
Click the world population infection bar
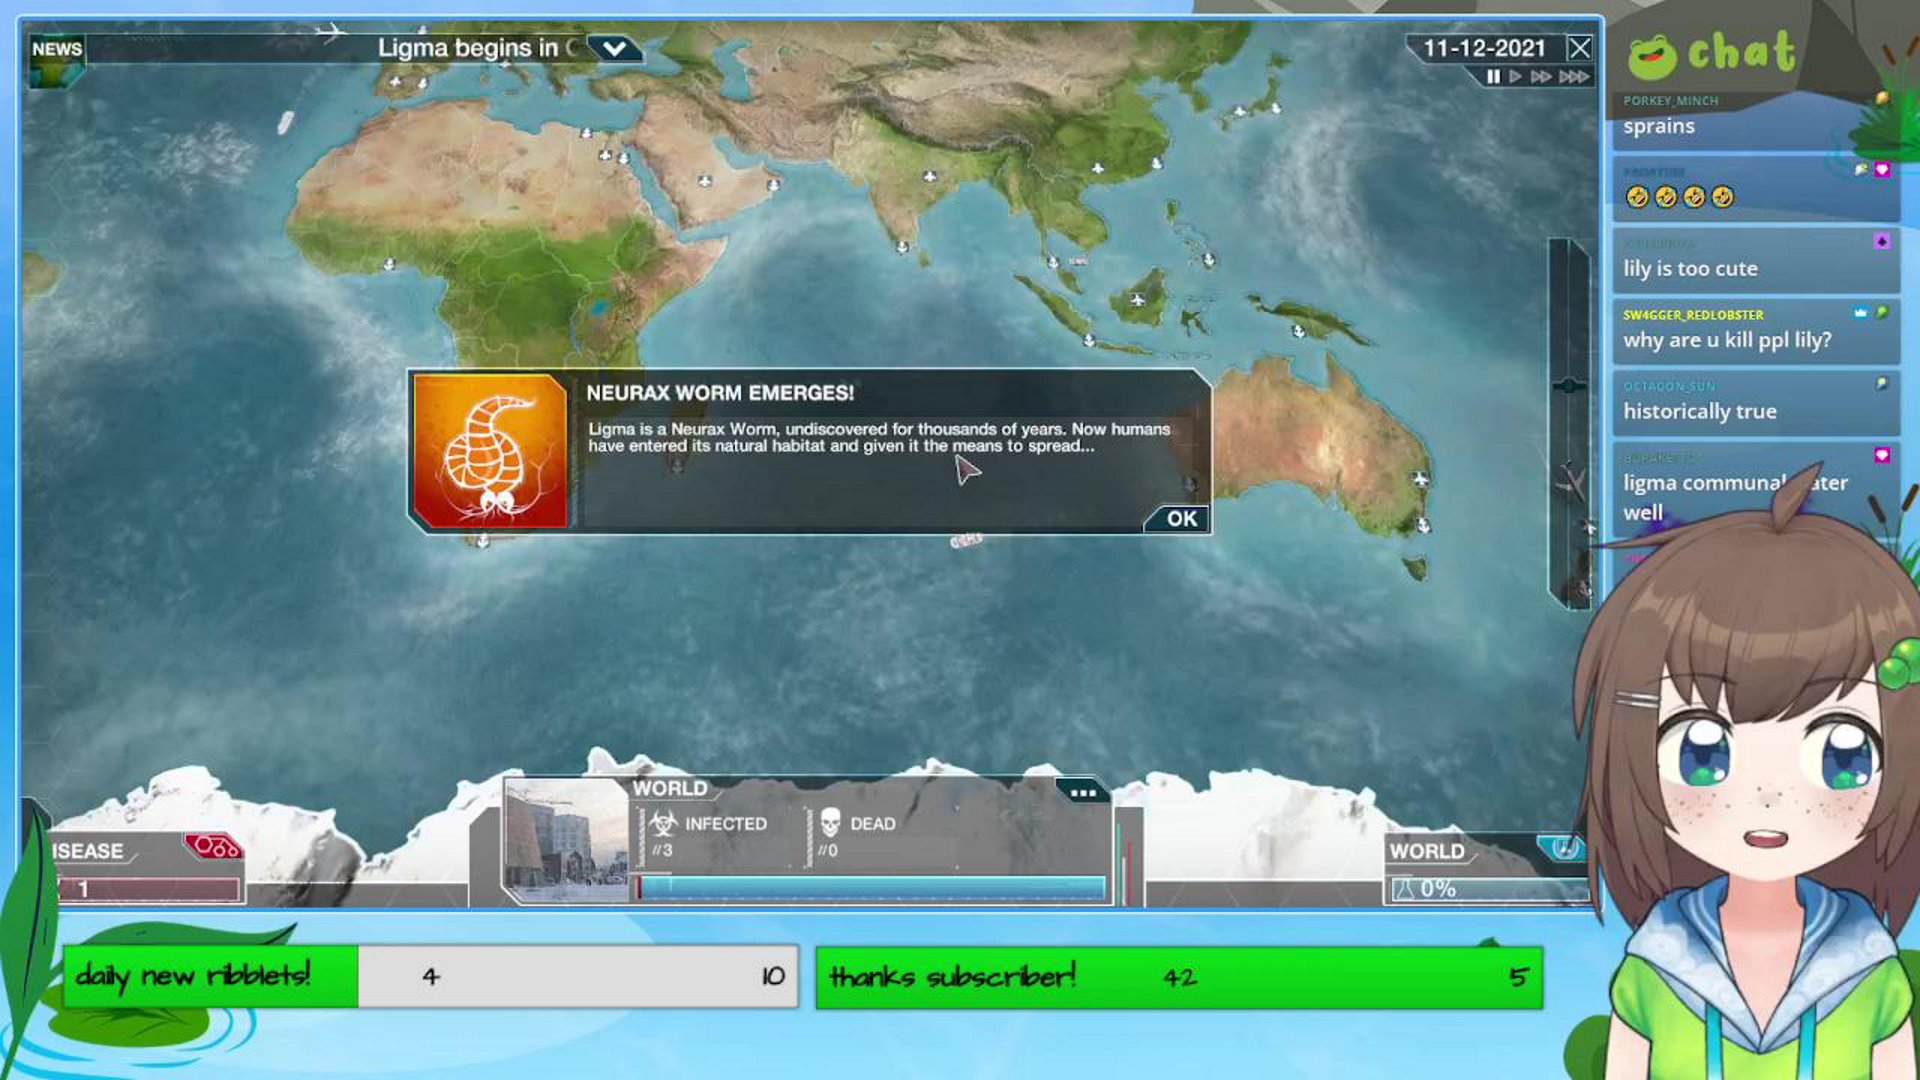(870, 887)
